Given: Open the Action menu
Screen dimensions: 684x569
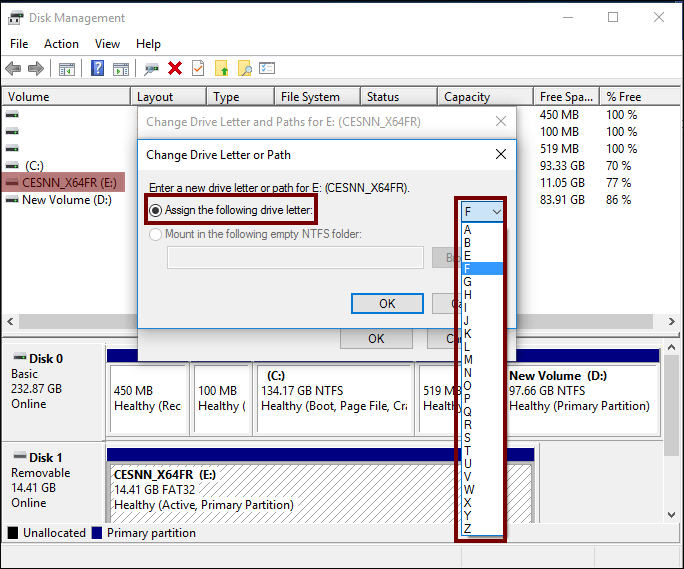Looking at the screenshot, I should (x=62, y=44).
